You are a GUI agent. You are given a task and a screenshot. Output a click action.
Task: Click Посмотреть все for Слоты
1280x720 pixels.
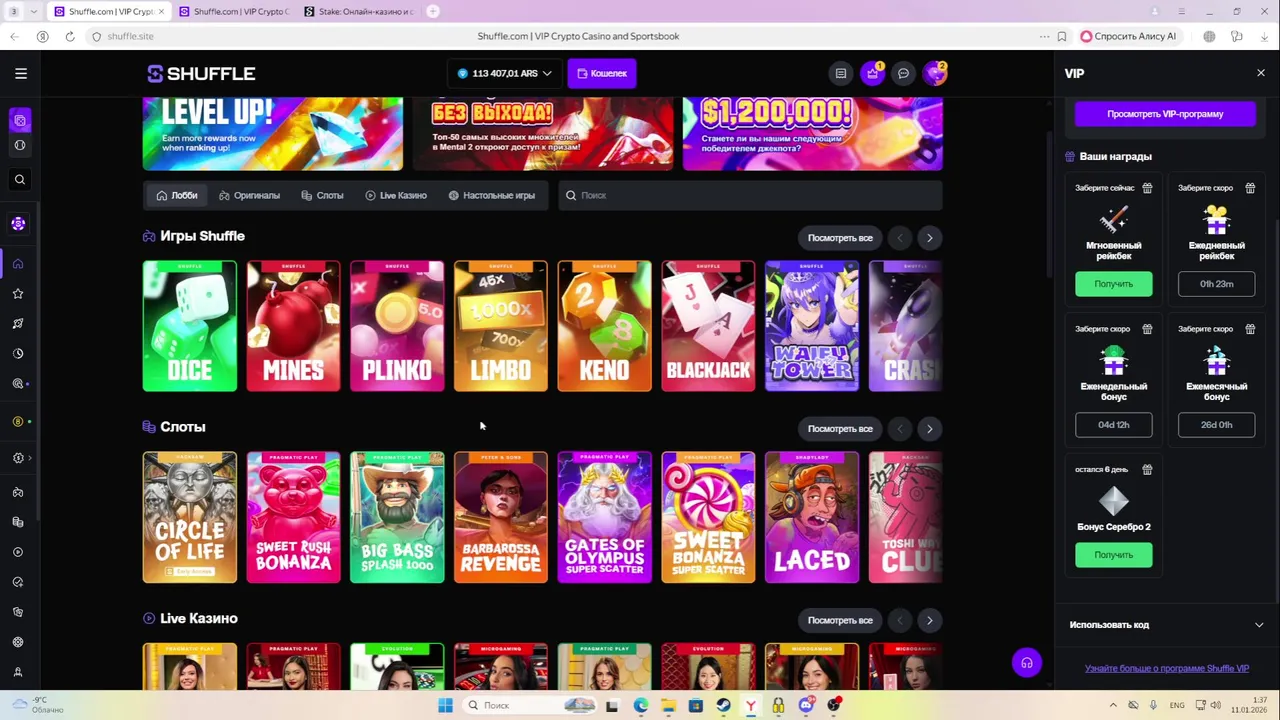pyautogui.click(x=840, y=429)
